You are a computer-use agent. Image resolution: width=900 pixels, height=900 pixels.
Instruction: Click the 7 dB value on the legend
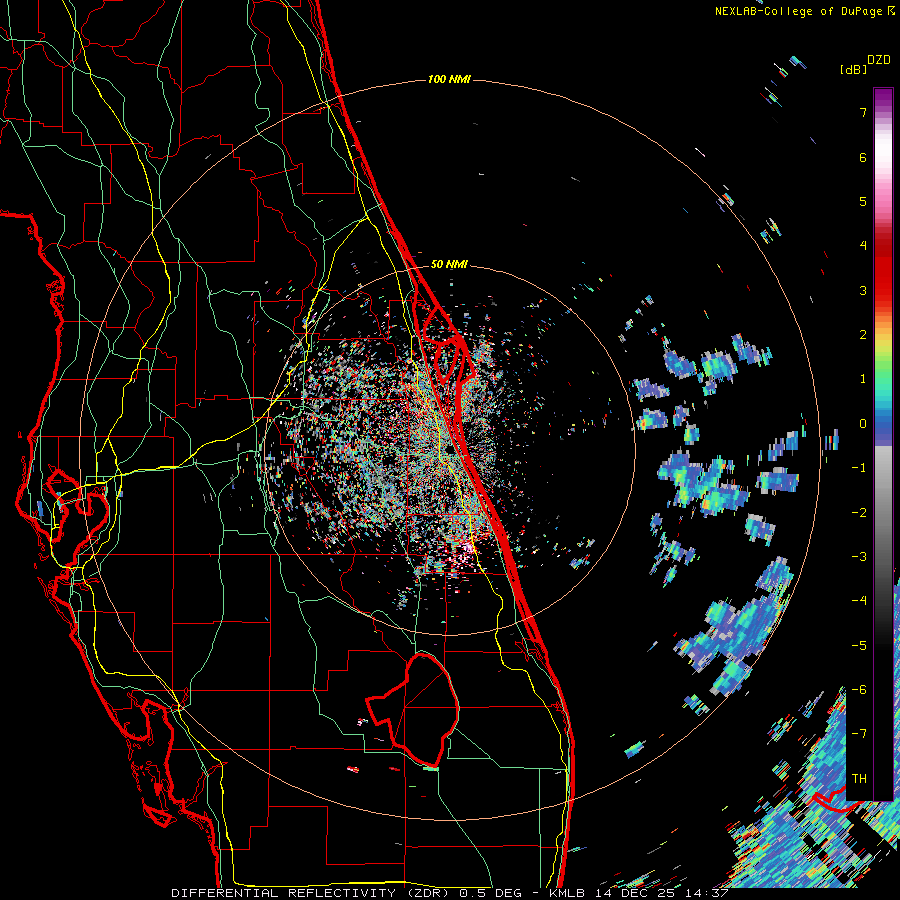click(x=863, y=112)
